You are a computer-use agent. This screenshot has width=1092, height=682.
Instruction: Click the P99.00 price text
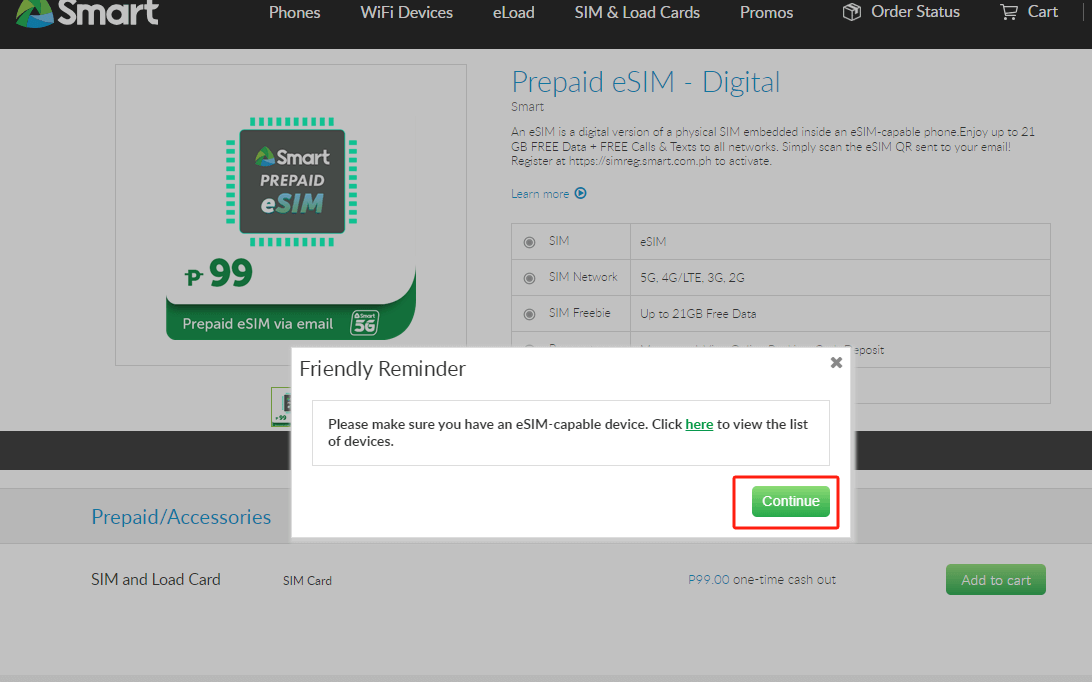pos(708,580)
